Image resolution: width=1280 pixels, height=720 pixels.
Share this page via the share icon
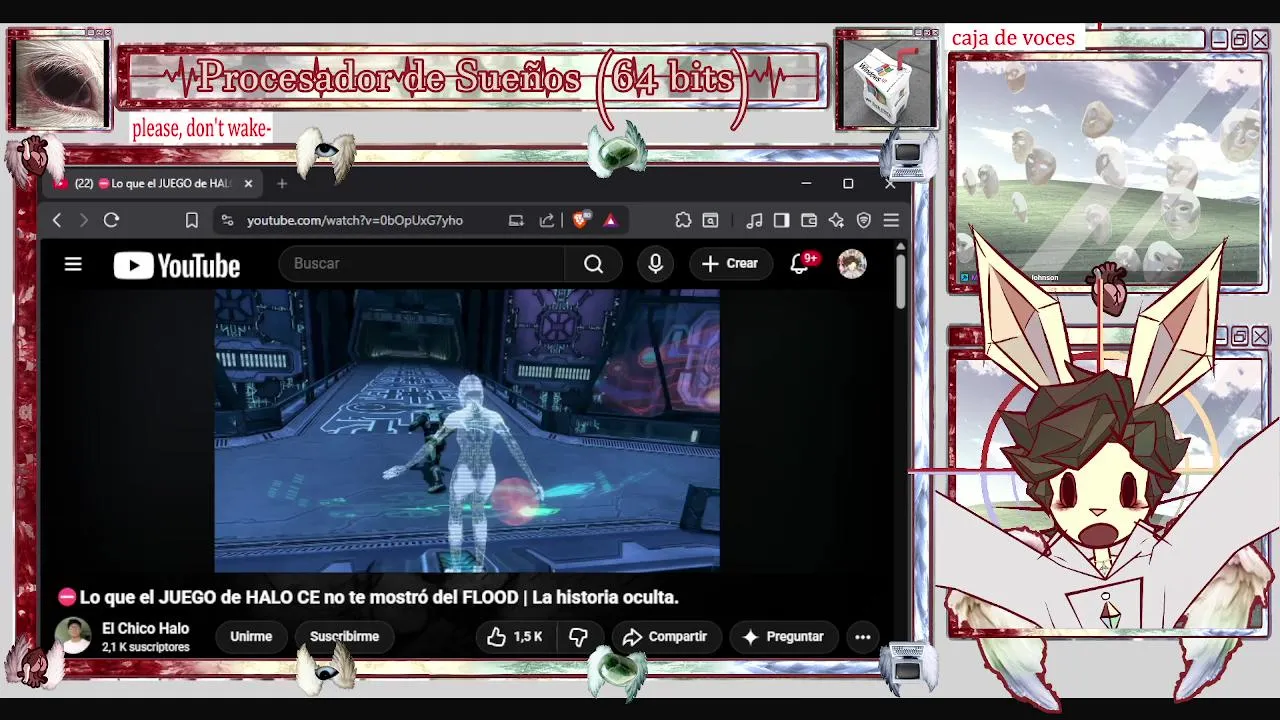coord(547,220)
